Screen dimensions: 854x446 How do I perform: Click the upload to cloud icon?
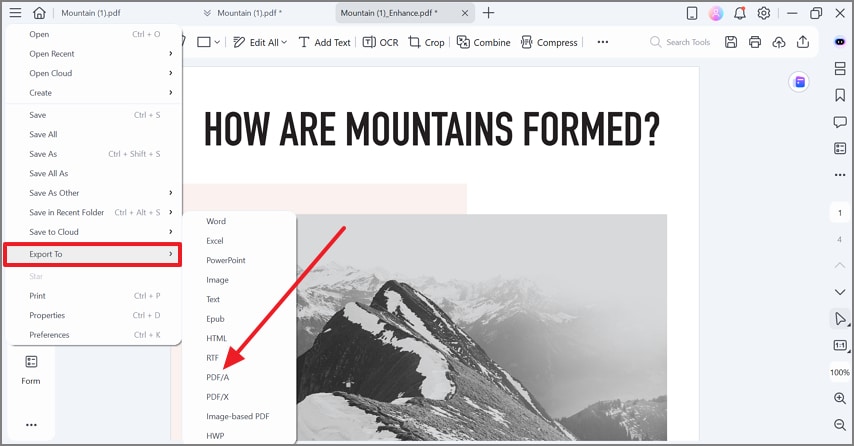[x=779, y=42]
